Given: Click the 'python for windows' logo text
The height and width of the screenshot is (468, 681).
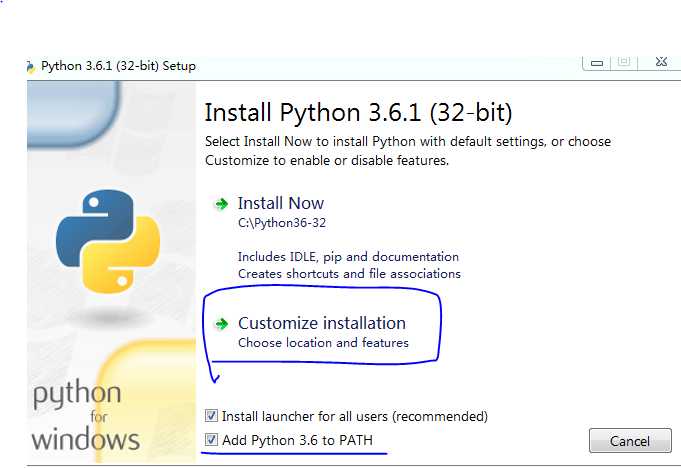Looking at the screenshot, I should coord(86,415).
